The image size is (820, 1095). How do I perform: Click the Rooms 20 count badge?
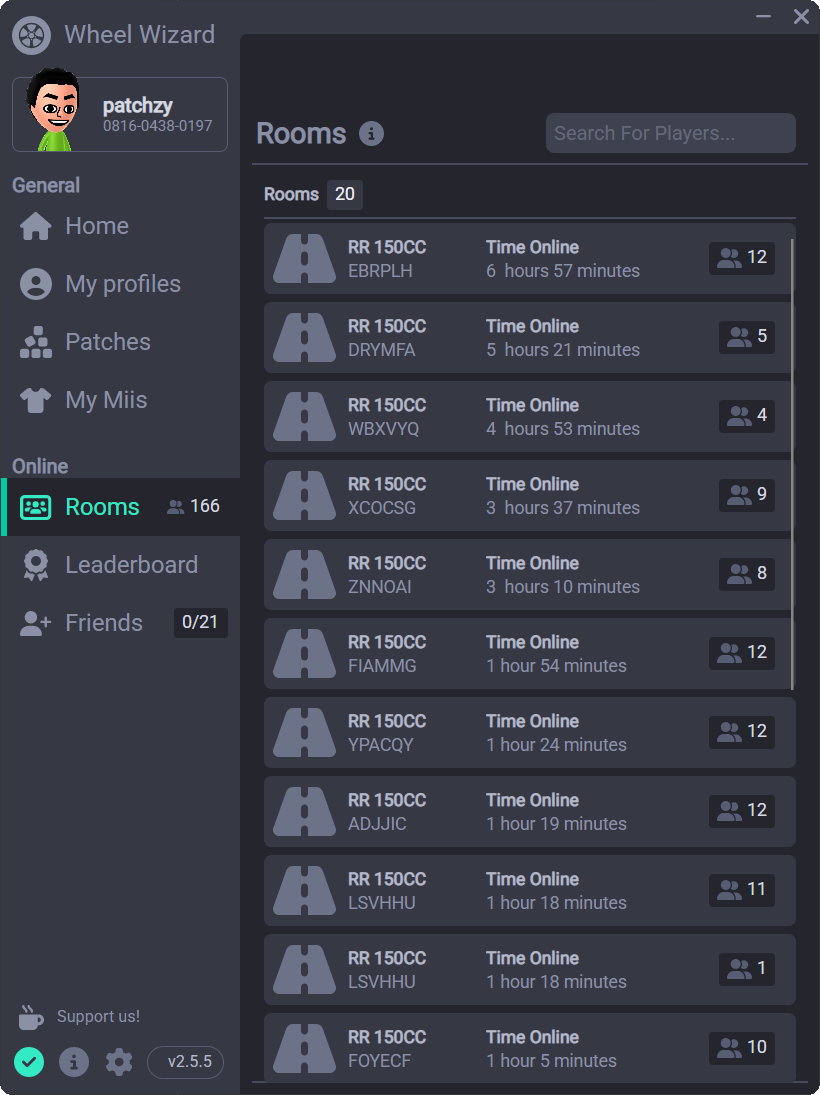point(344,194)
